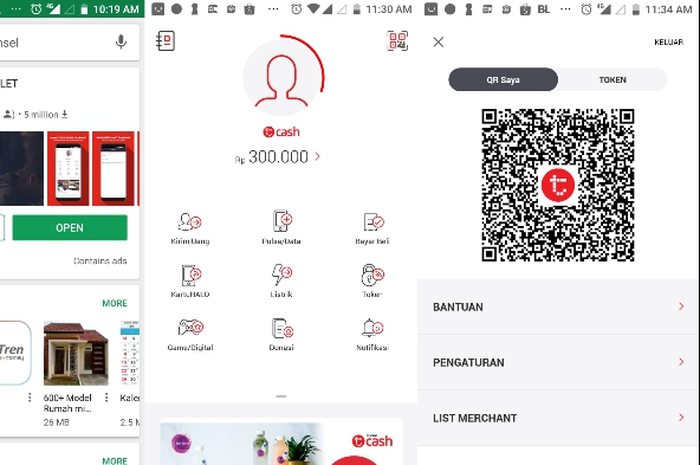Tap the PENGATURAN label
Image resolution: width=700 pixels, height=465 pixels.
(469, 362)
